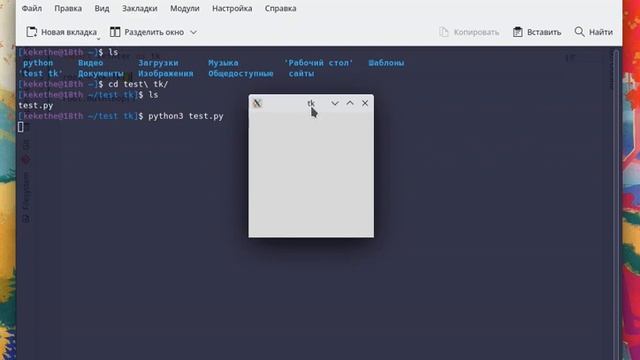Screen dimensions: 640x360
Task: Minimize the tk window with down chevron
Action: [x=335, y=103]
